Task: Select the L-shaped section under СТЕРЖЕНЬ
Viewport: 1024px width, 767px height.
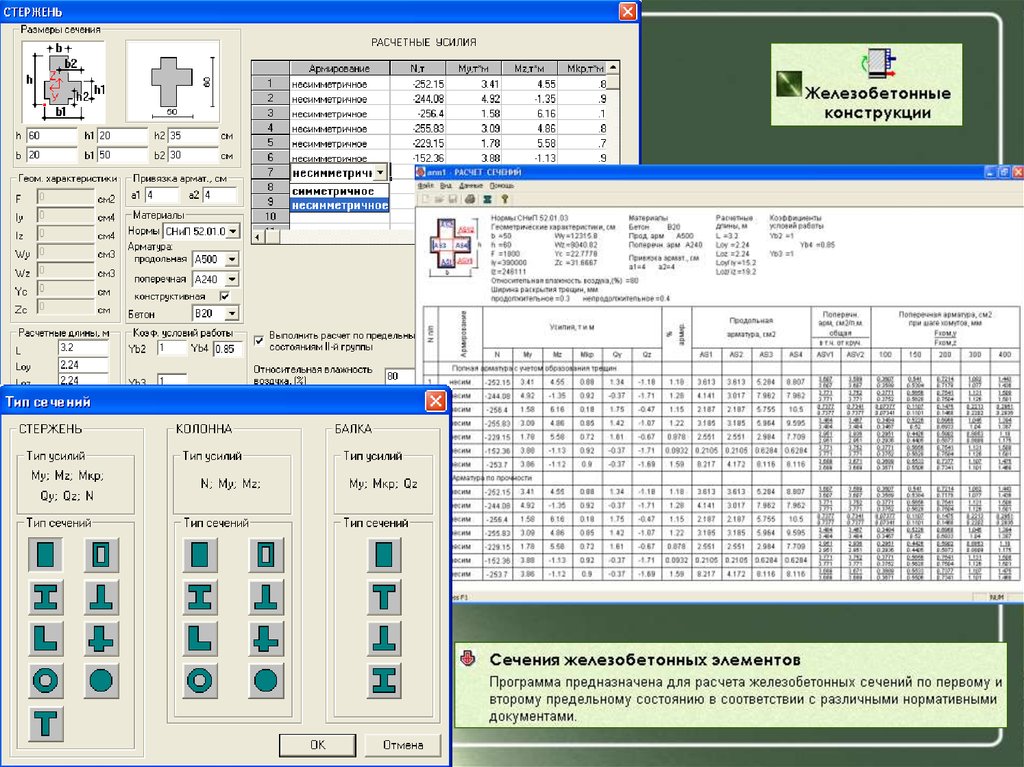Action: click(45, 637)
